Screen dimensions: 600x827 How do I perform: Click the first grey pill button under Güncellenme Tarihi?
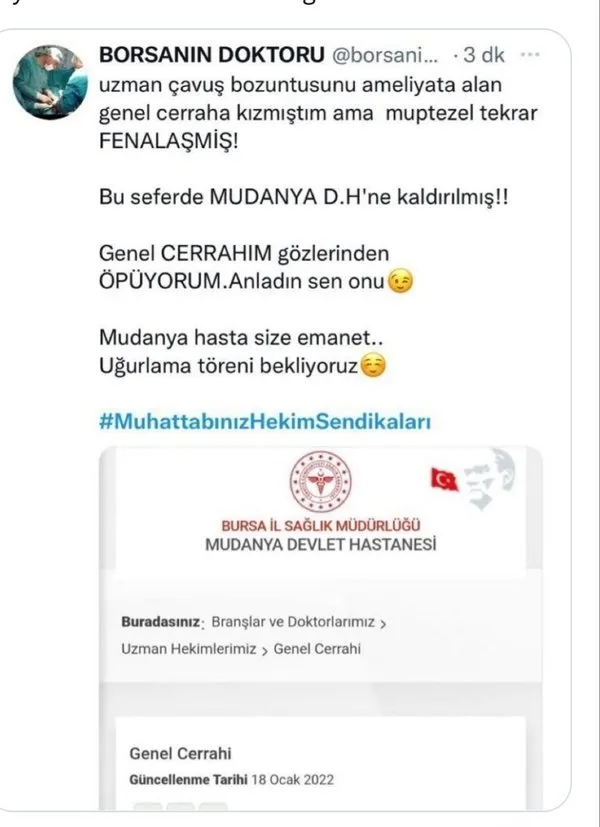point(147,806)
